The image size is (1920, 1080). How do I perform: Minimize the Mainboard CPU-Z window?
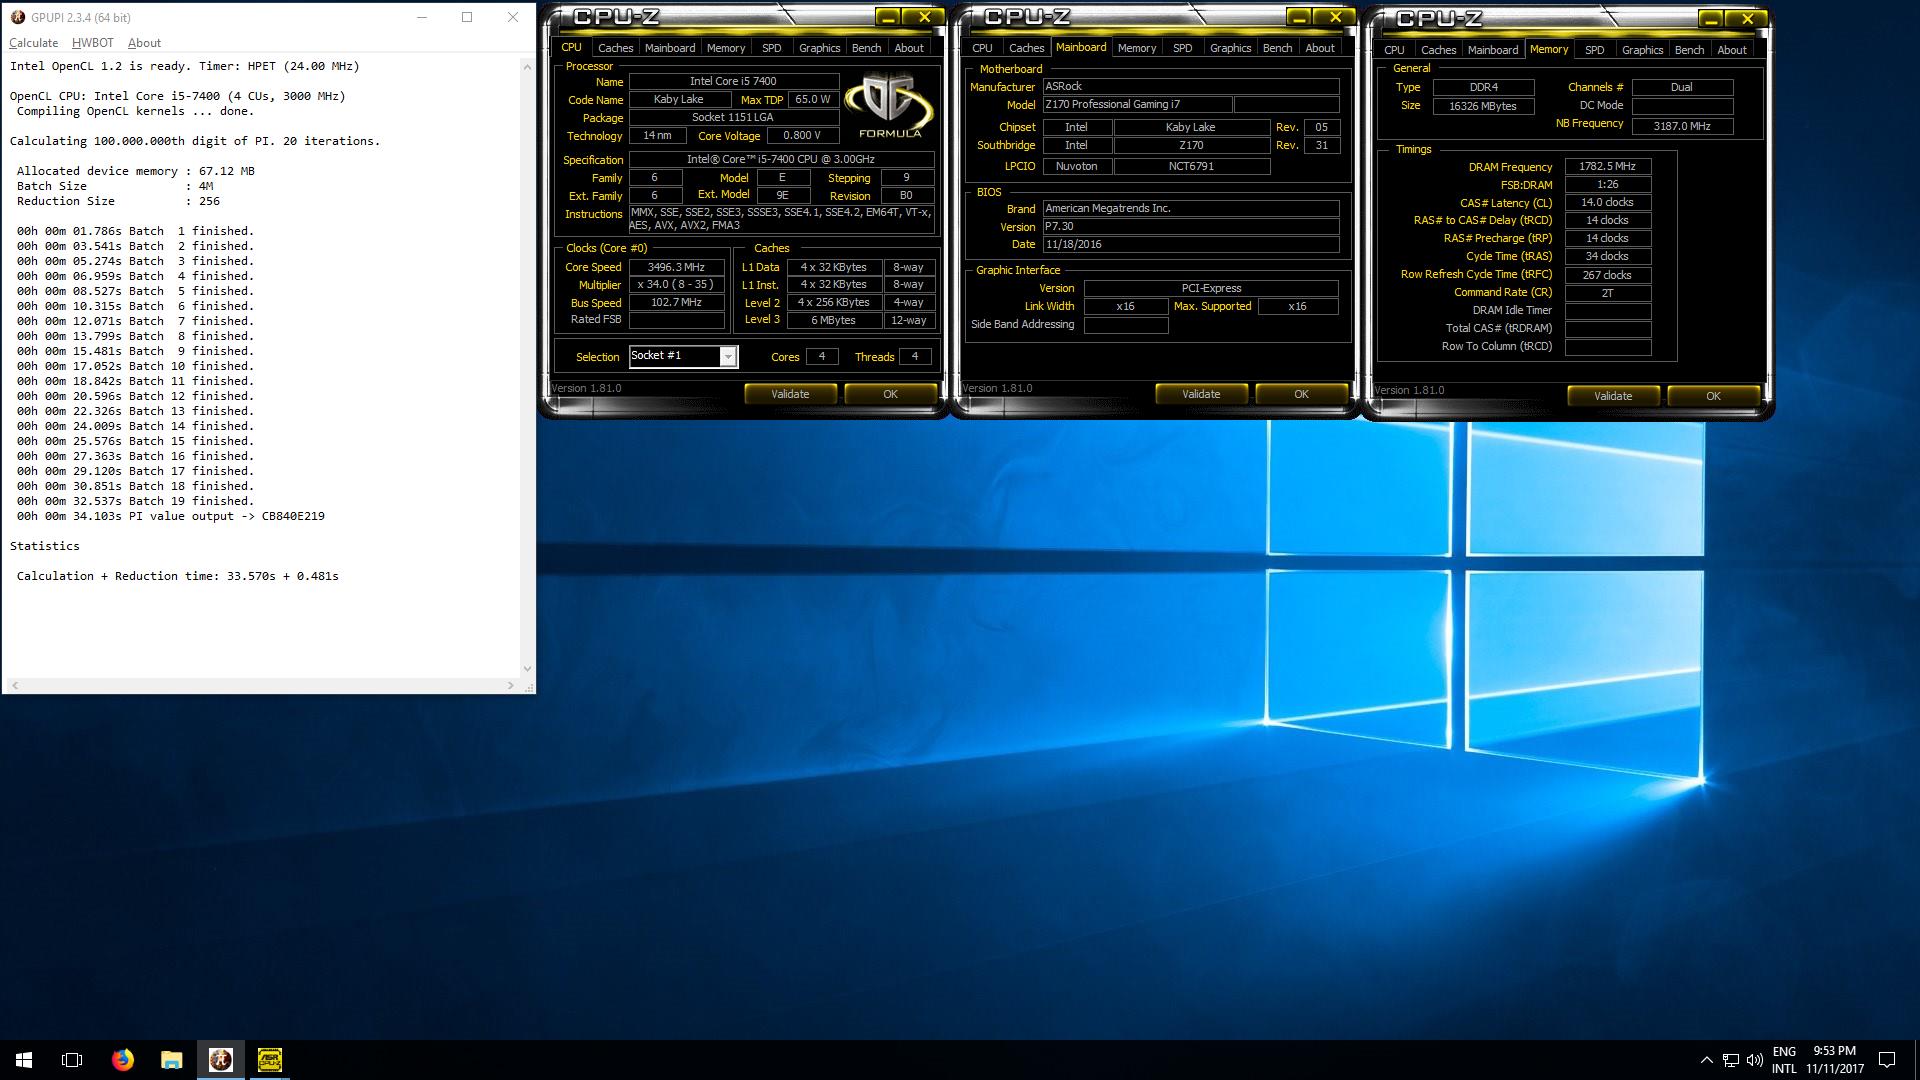click(x=1298, y=17)
